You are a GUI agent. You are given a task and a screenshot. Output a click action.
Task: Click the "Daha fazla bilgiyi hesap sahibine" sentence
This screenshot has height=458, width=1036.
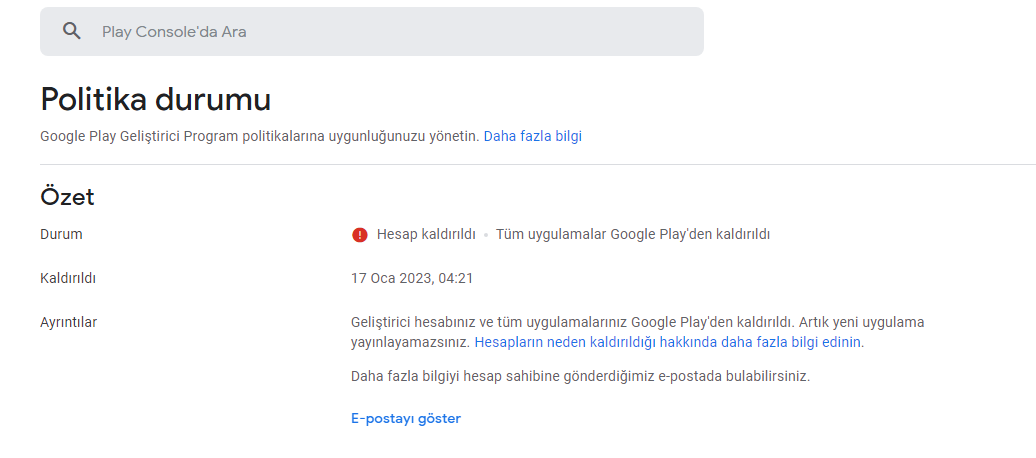580,377
